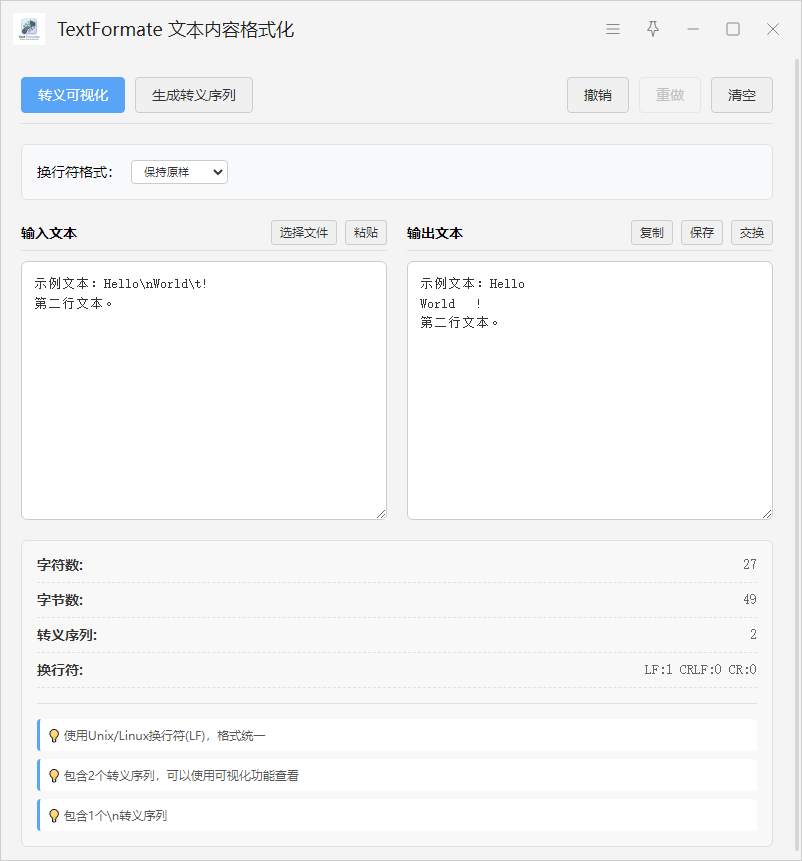Screen dimensions: 802x861
Task: Pin the window on top
Action: point(653,30)
